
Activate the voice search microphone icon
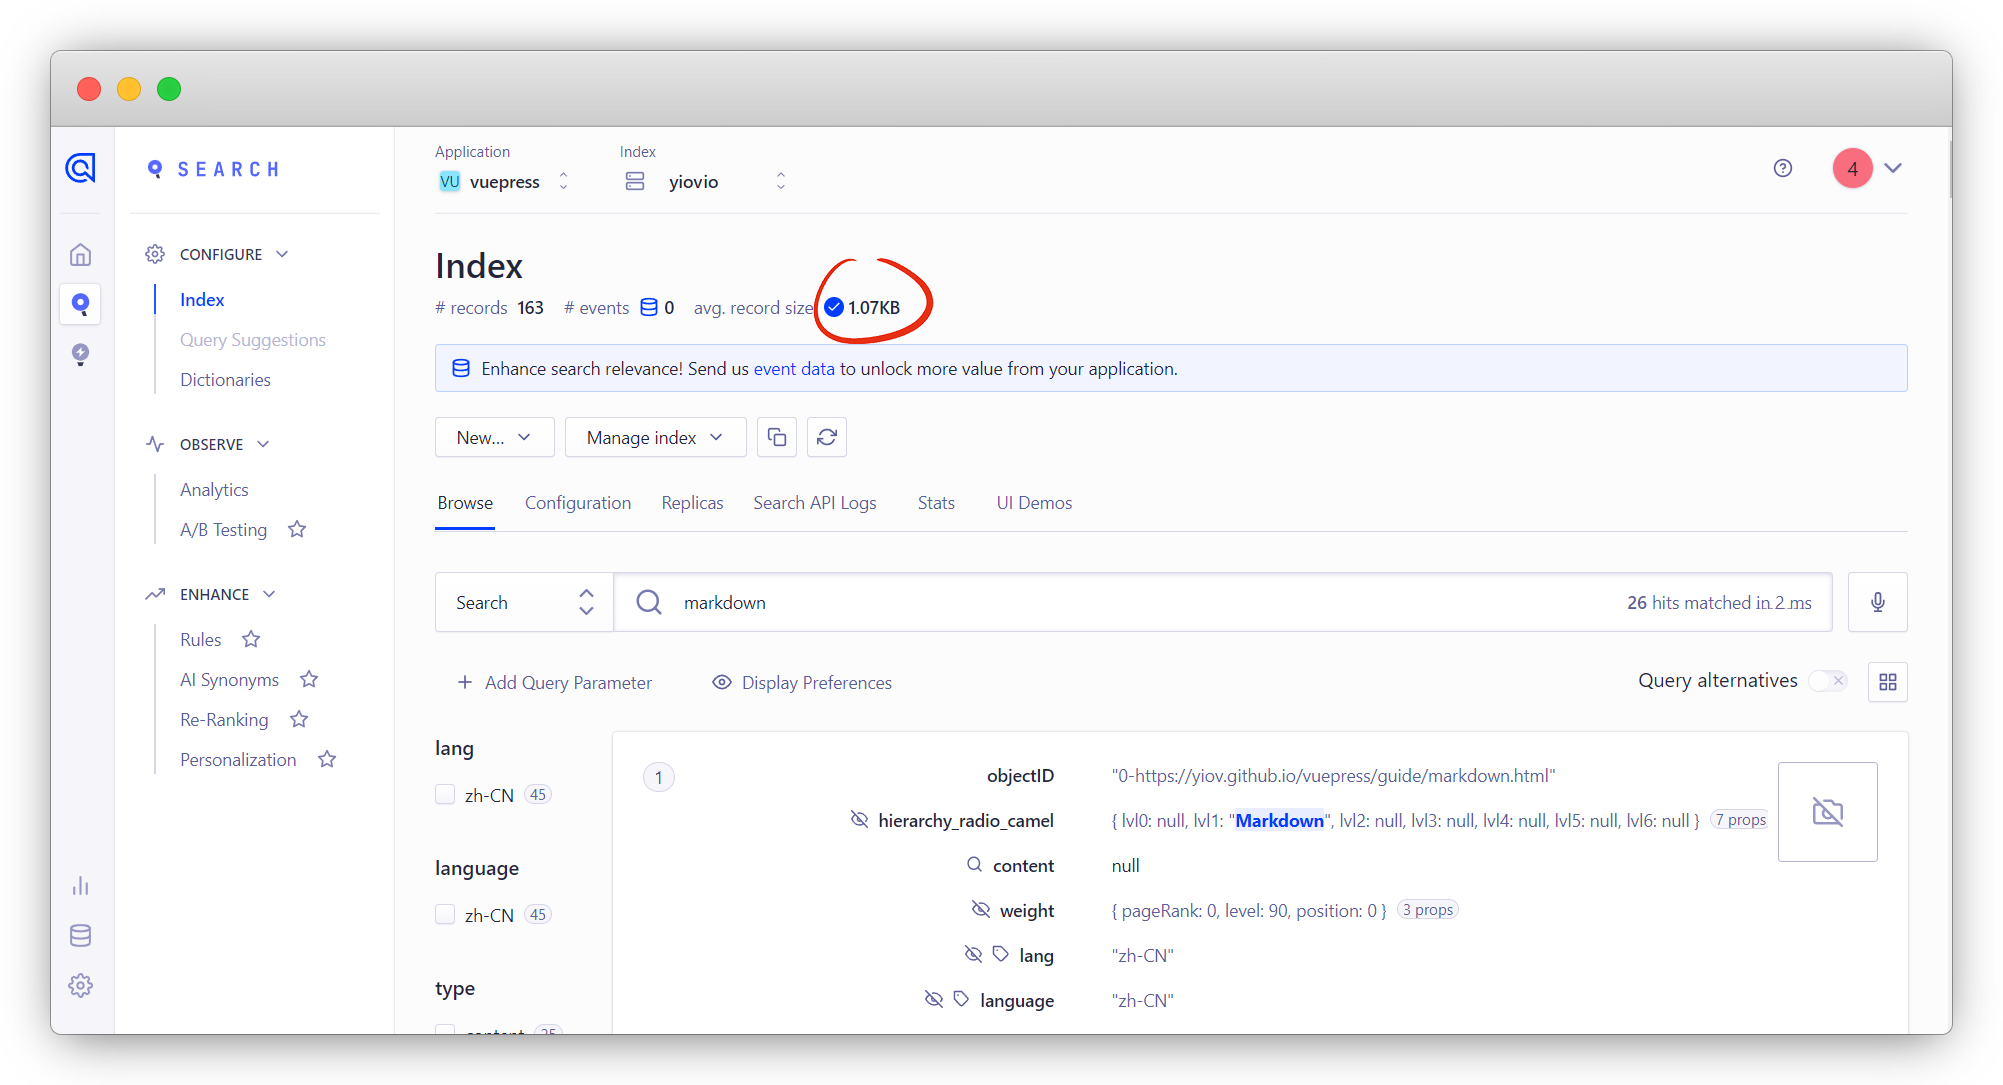[x=1878, y=601]
